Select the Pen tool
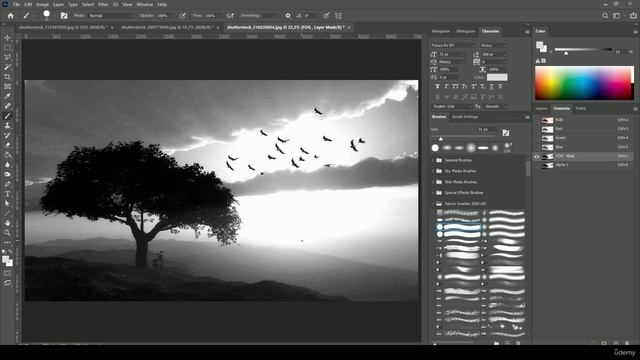The width and height of the screenshot is (640, 360). [7, 184]
